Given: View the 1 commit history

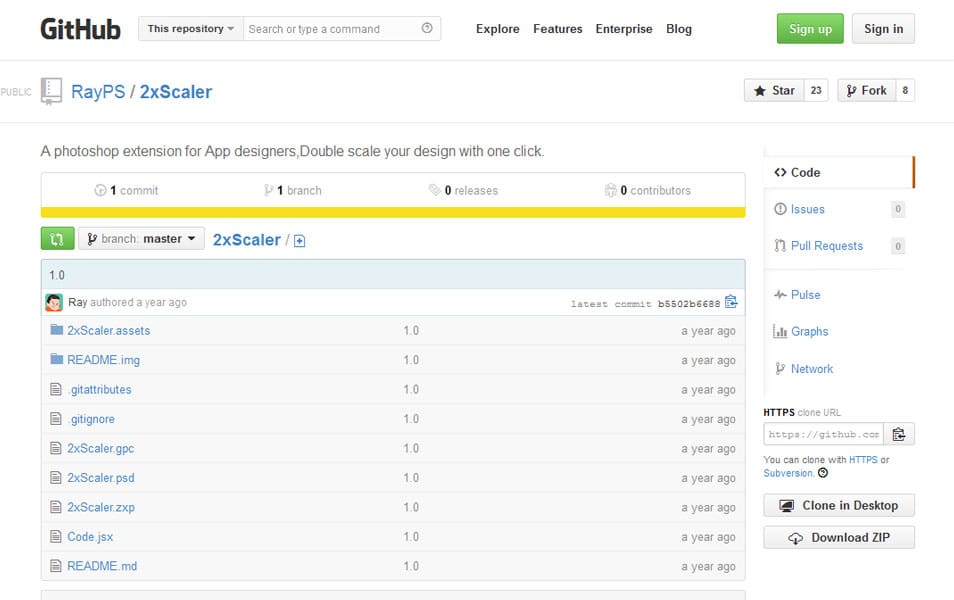Looking at the screenshot, I should (127, 190).
